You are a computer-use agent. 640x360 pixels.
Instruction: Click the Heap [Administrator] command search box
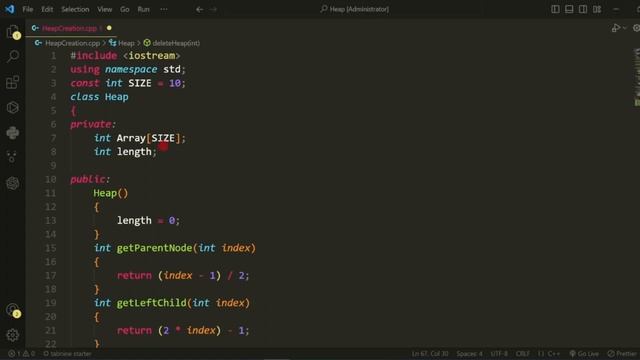click(x=355, y=9)
